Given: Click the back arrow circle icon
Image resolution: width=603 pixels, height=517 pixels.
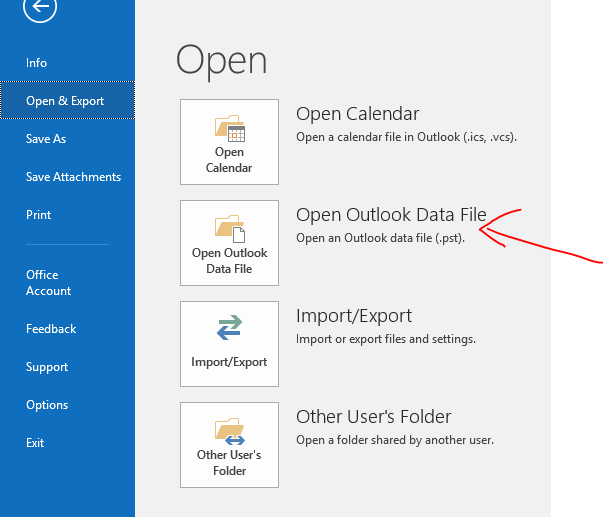Looking at the screenshot, I should 40,6.
